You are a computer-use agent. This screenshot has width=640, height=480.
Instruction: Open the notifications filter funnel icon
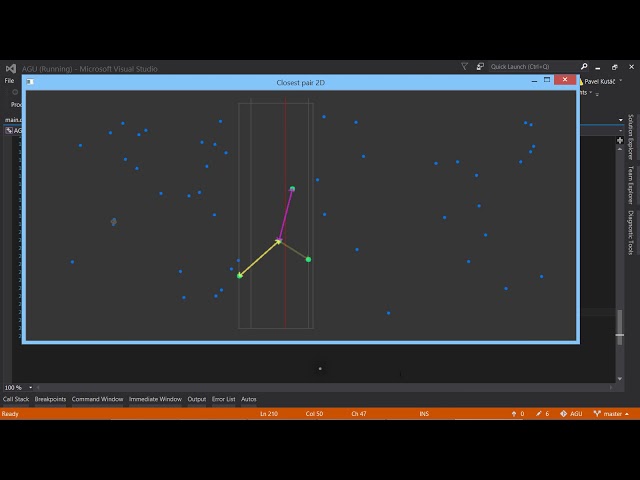[464, 66]
